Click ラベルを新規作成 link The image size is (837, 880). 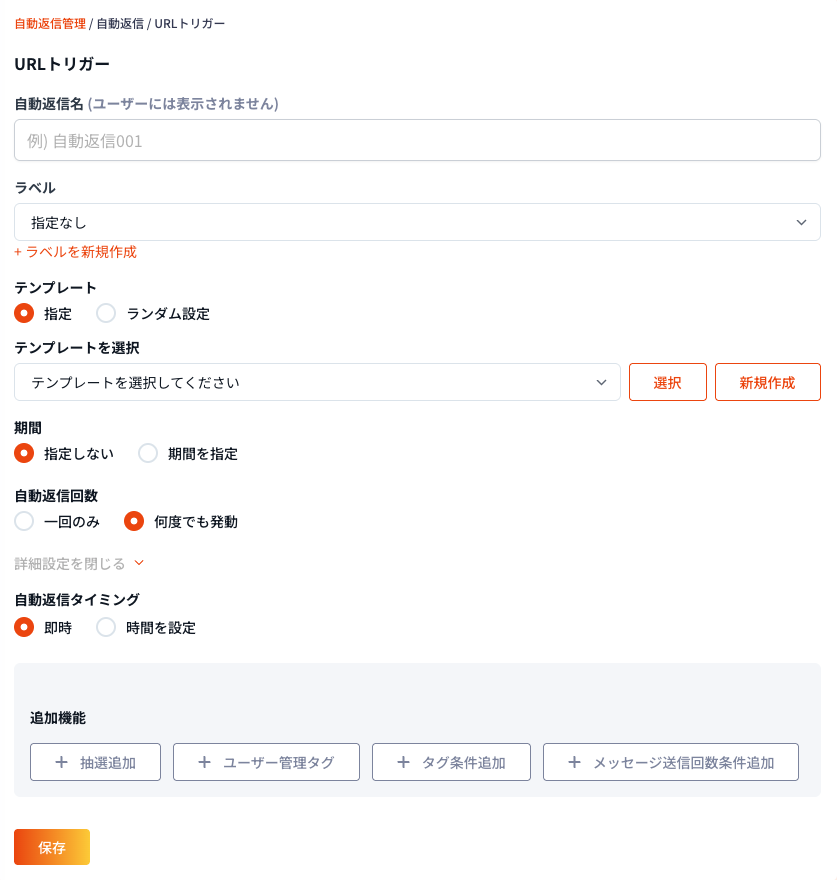75,252
